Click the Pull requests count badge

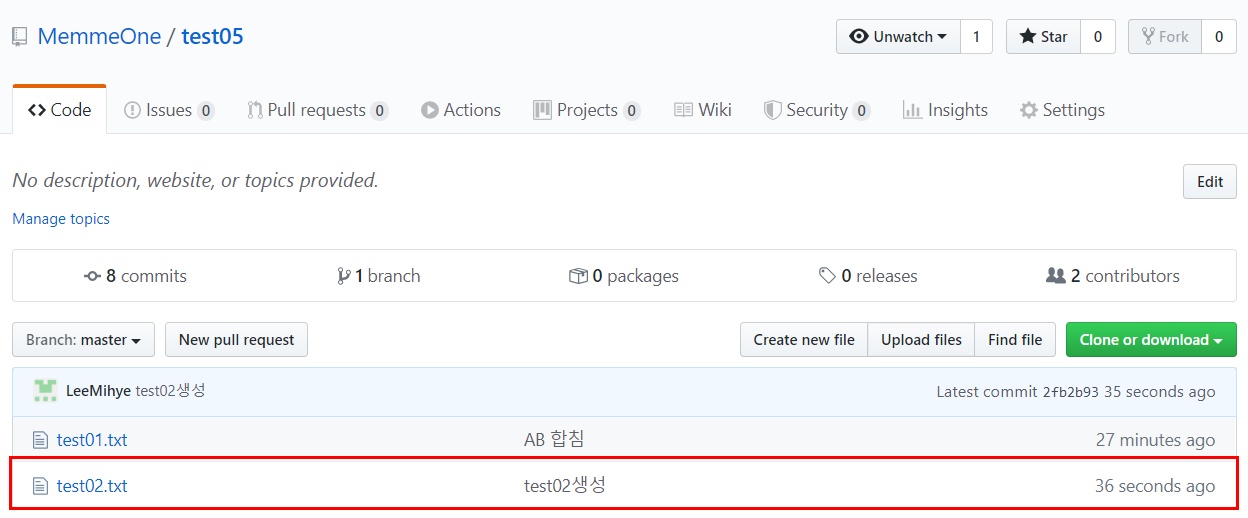[379, 111]
